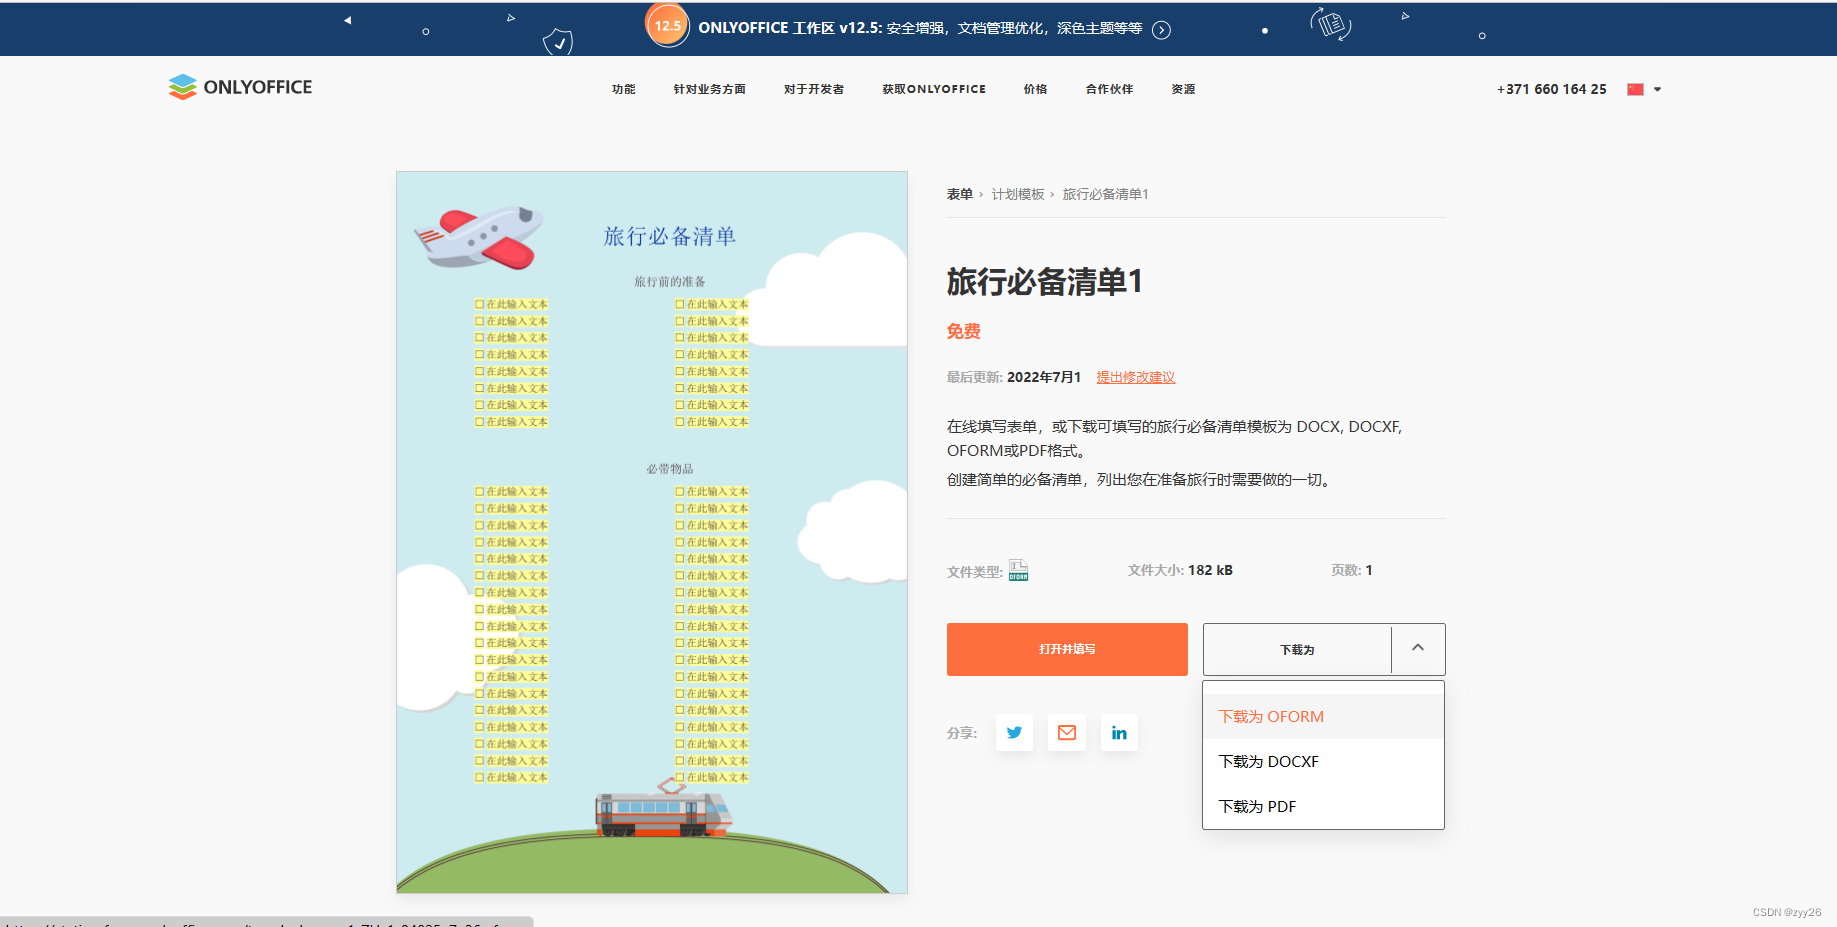This screenshot has height=927, width=1837.
Task: Open the 针对业务方面 menu
Action: click(x=710, y=89)
